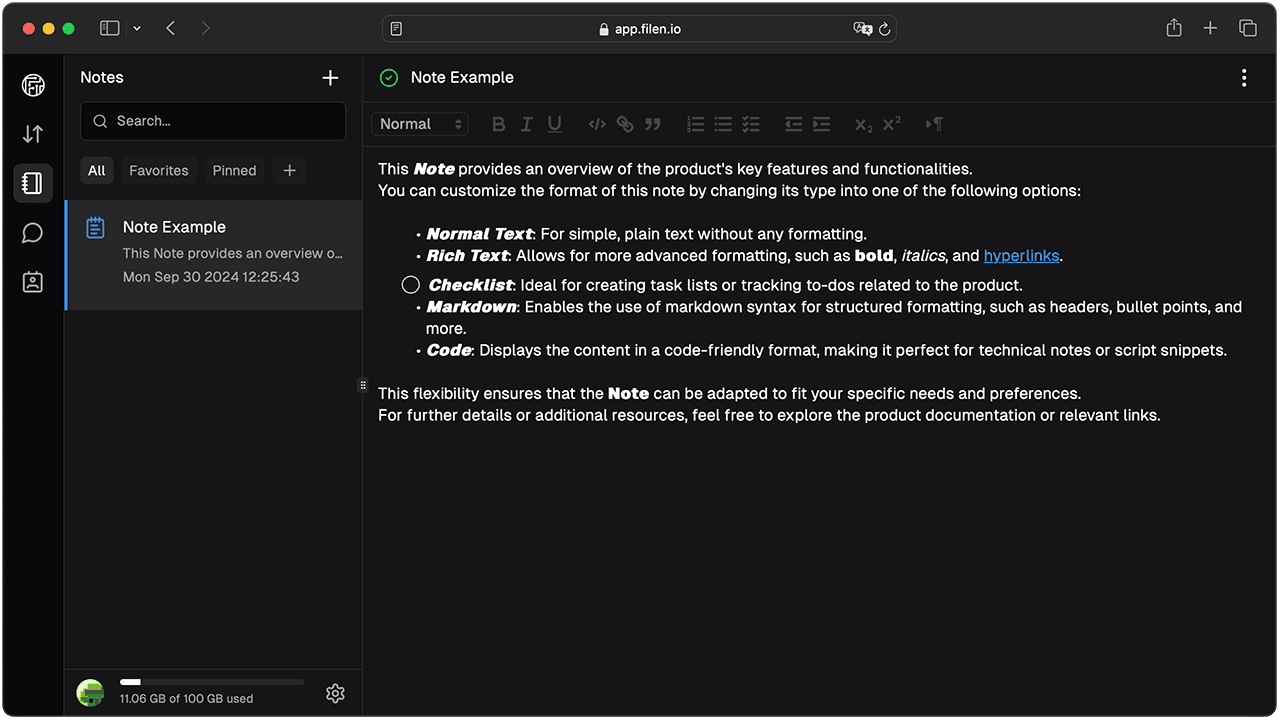This screenshot has height=720, width=1280.
Task: Apply blockquote formatting
Action: (x=653, y=124)
